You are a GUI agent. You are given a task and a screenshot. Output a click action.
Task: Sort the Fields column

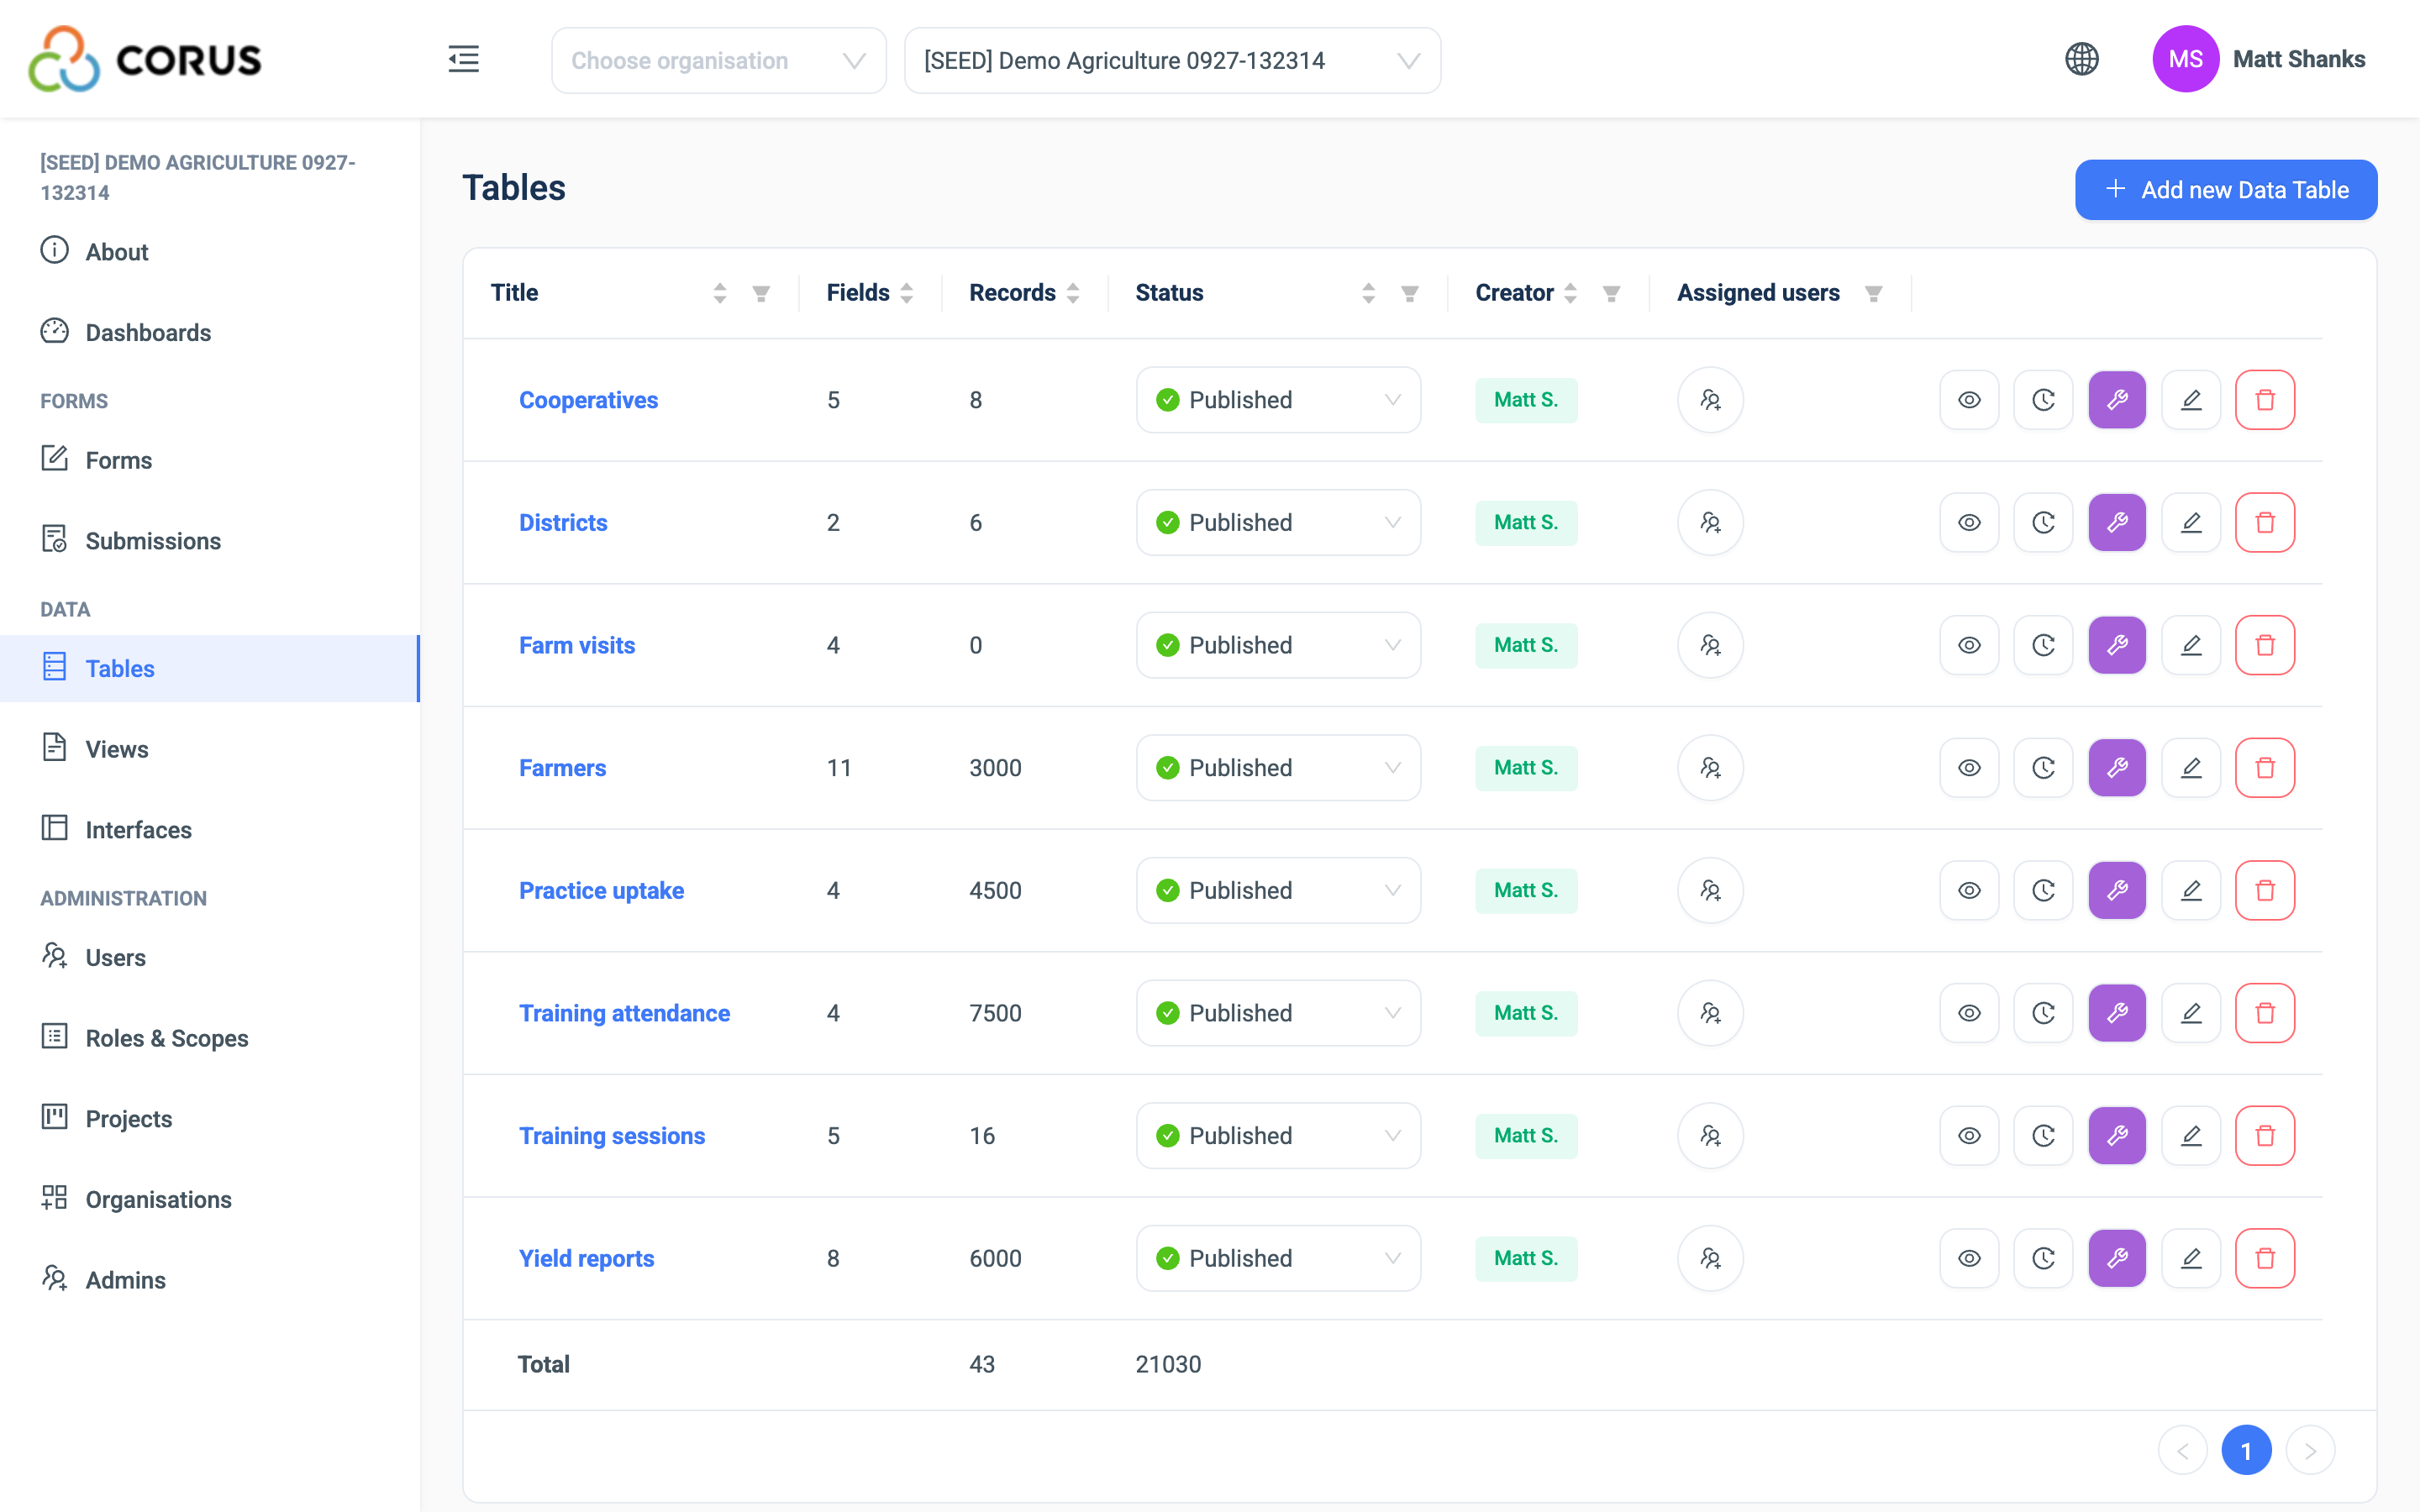[907, 293]
